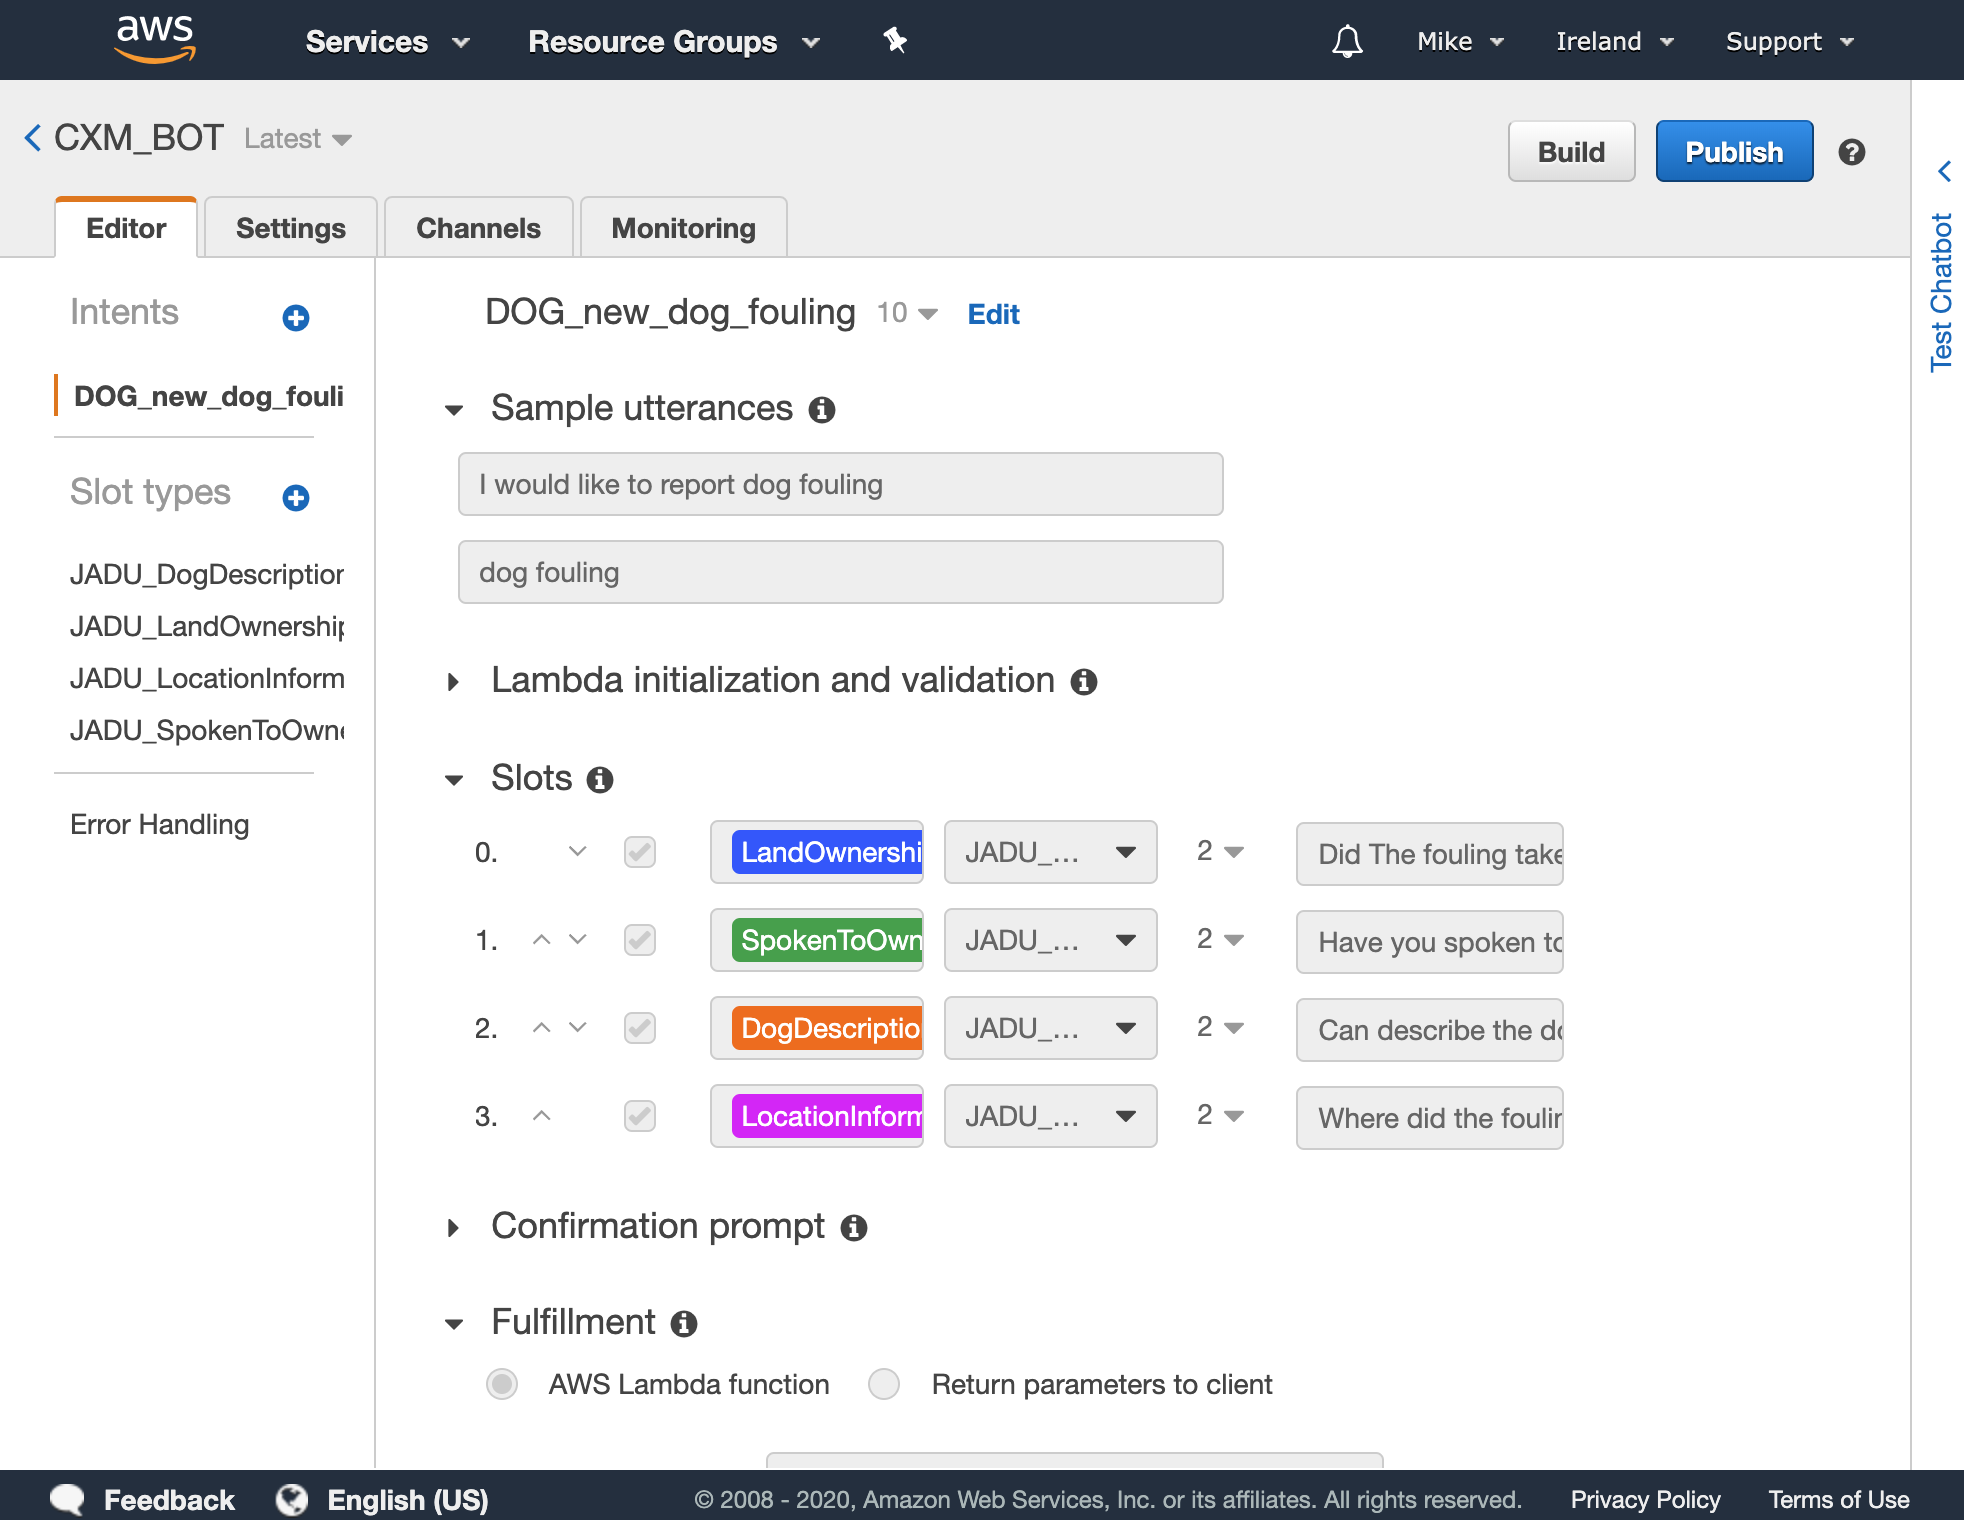Image resolution: width=1964 pixels, height=1520 pixels.
Task: Add a new intent with plus icon
Action: (x=296, y=318)
